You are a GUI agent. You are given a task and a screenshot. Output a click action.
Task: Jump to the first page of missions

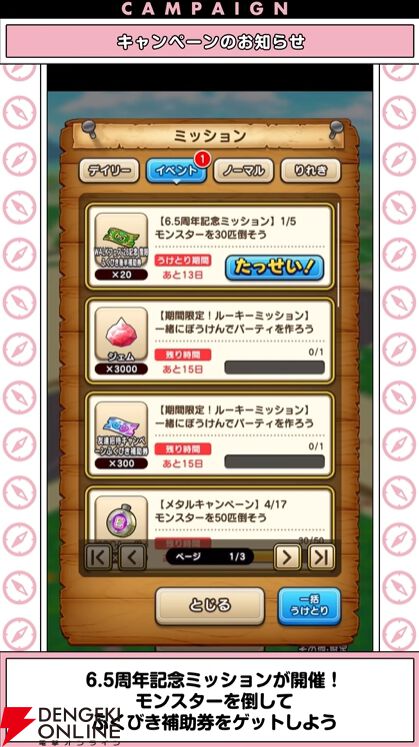pyautogui.click(x=98, y=556)
